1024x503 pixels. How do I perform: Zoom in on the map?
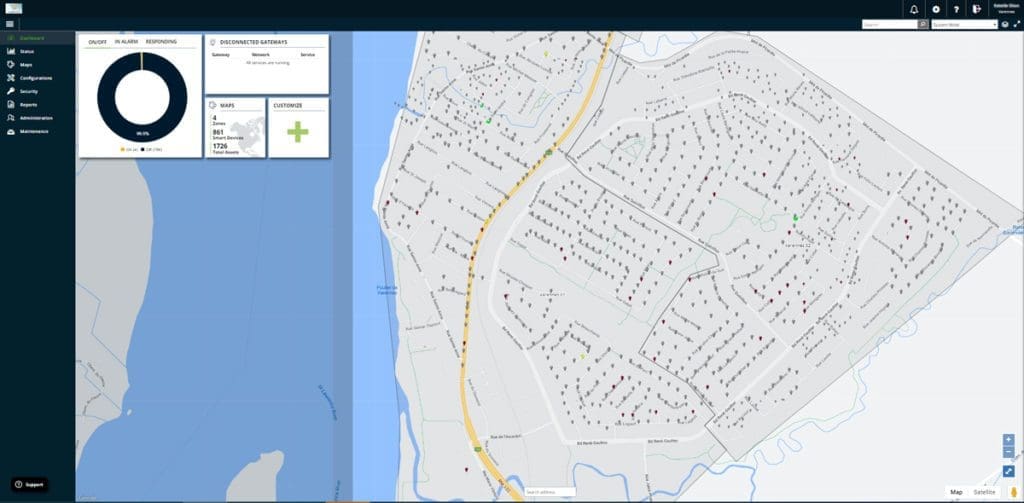(x=1008, y=439)
